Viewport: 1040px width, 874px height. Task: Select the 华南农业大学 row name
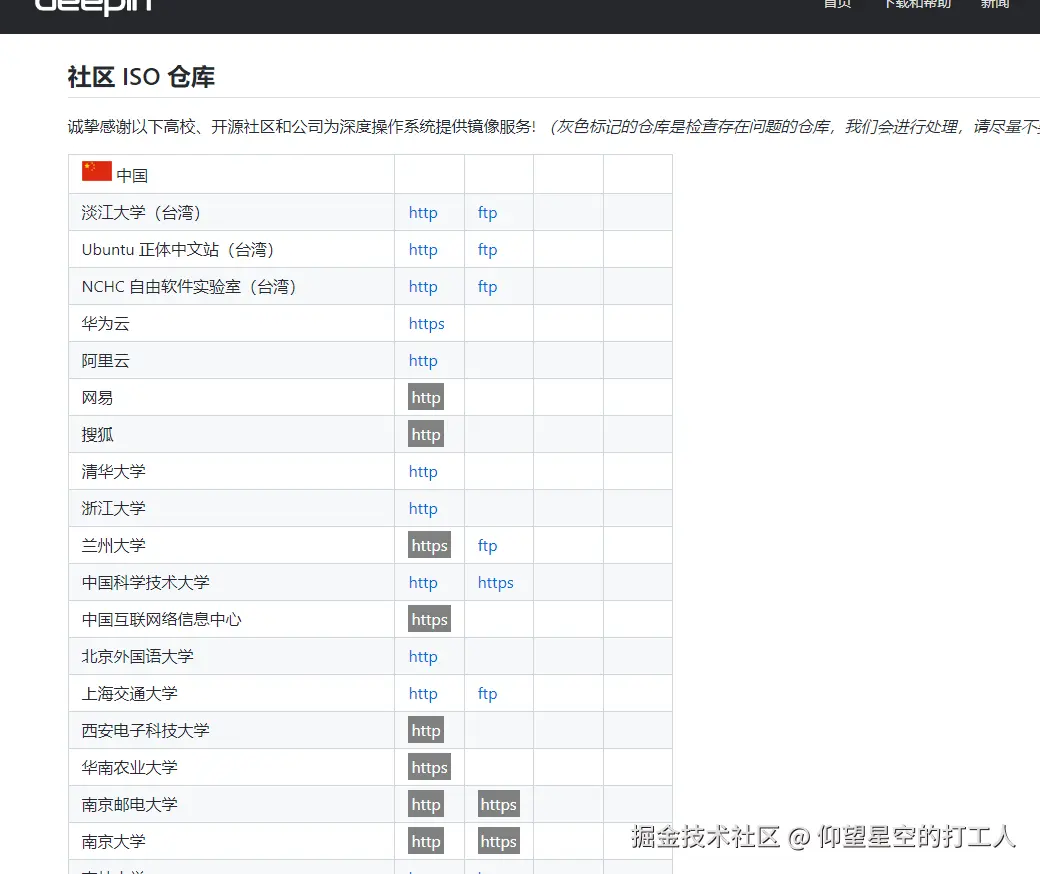(129, 768)
